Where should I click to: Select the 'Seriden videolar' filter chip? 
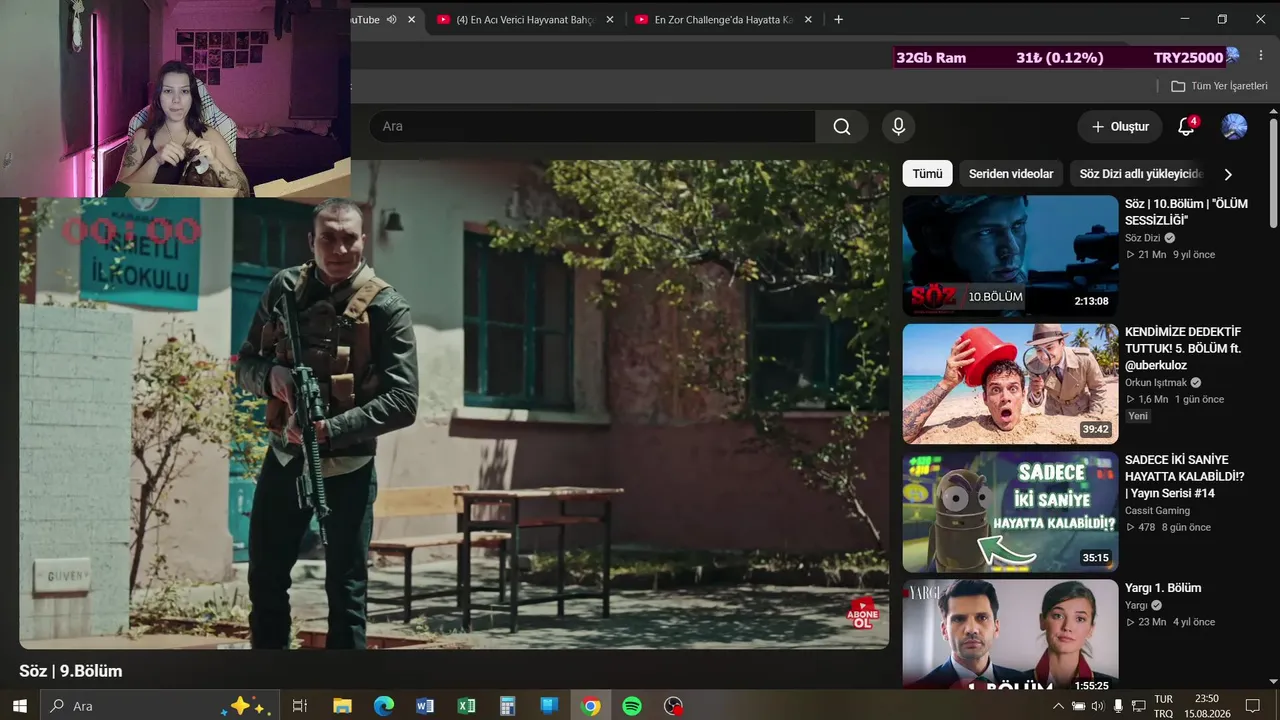point(1011,174)
